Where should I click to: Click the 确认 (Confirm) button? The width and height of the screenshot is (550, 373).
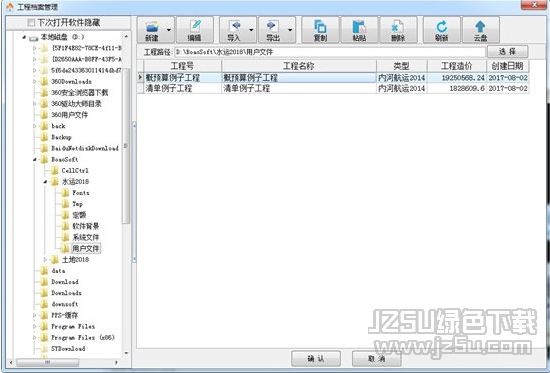[316, 358]
